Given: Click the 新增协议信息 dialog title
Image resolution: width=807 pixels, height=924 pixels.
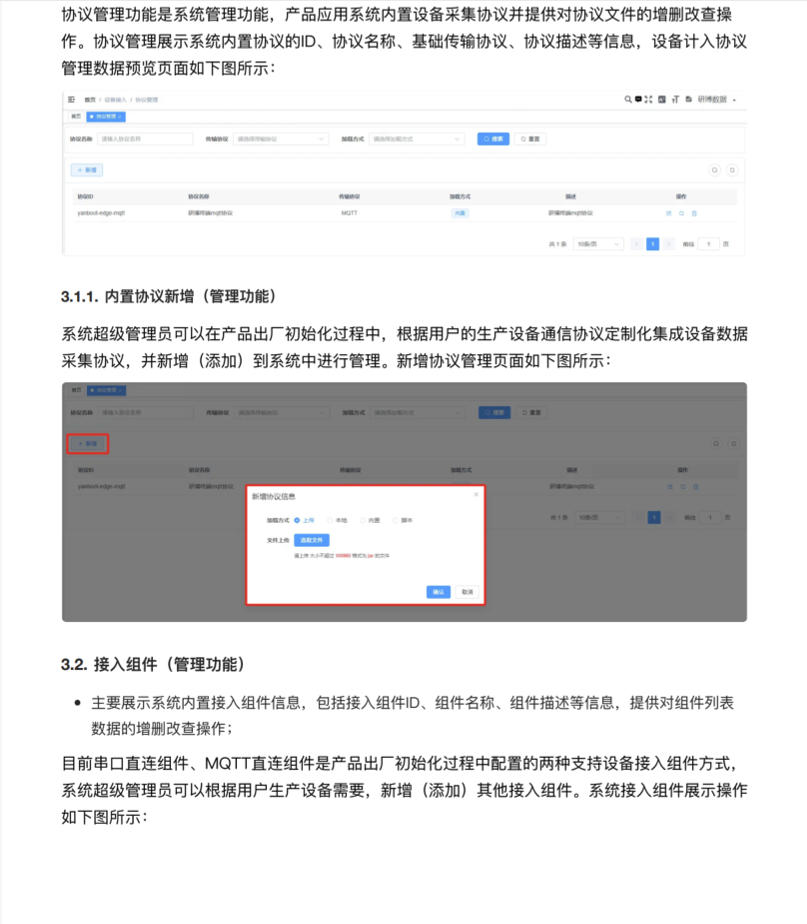Looking at the screenshot, I should pyautogui.click(x=274, y=497).
